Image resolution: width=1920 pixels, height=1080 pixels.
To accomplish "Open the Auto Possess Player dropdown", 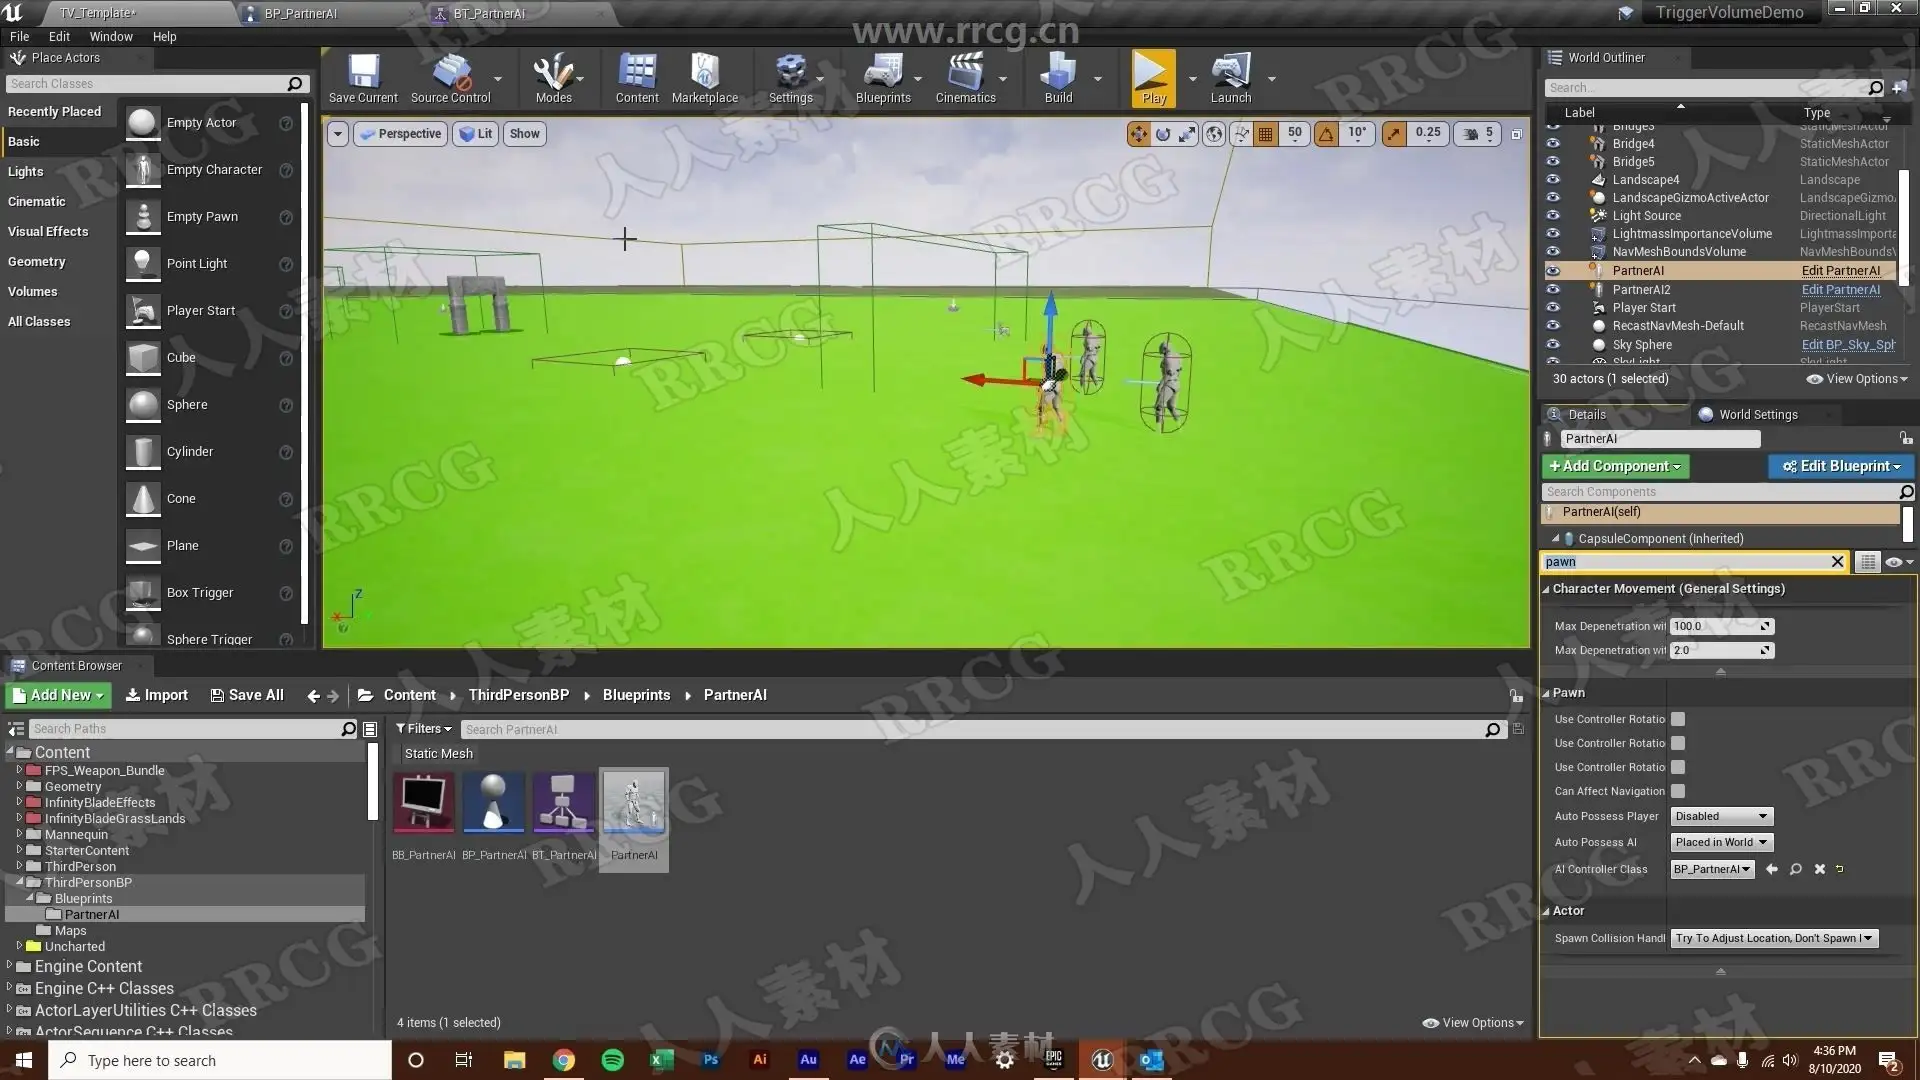I will pos(1721,817).
